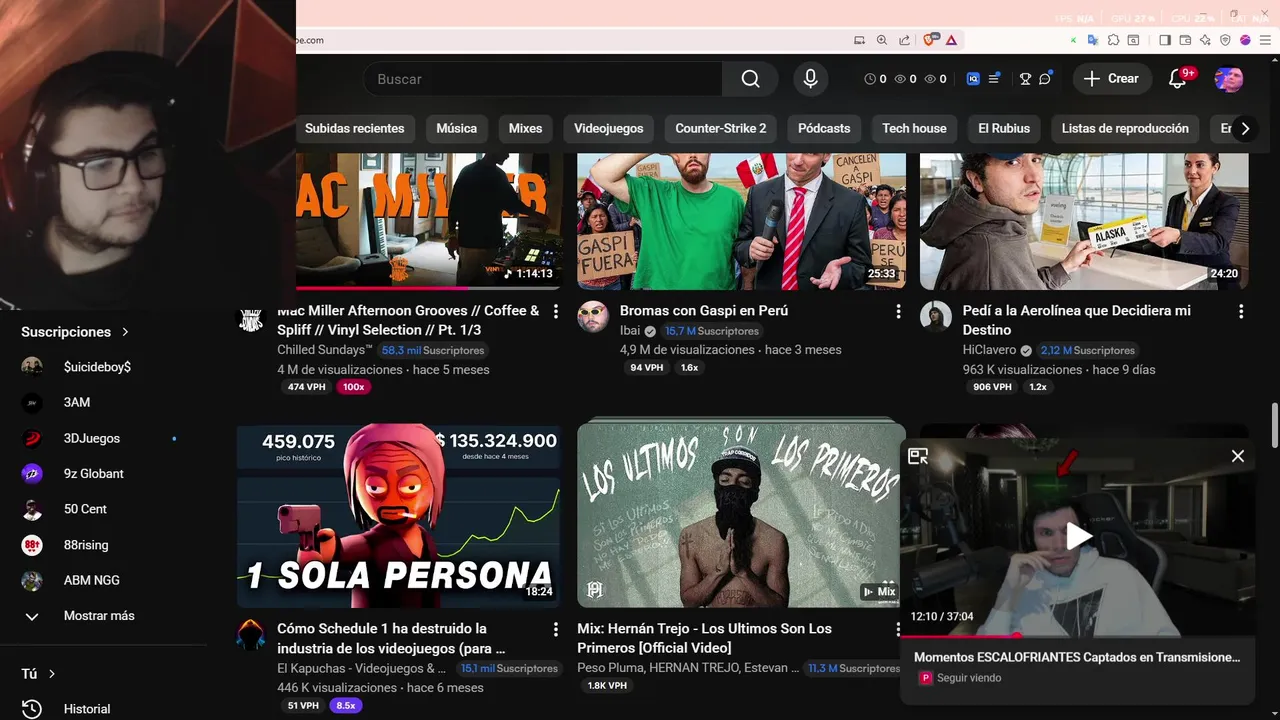The width and height of the screenshot is (1280, 720).
Task: Open options menu for Hernán Trejo mix
Action: [x=898, y=630]
